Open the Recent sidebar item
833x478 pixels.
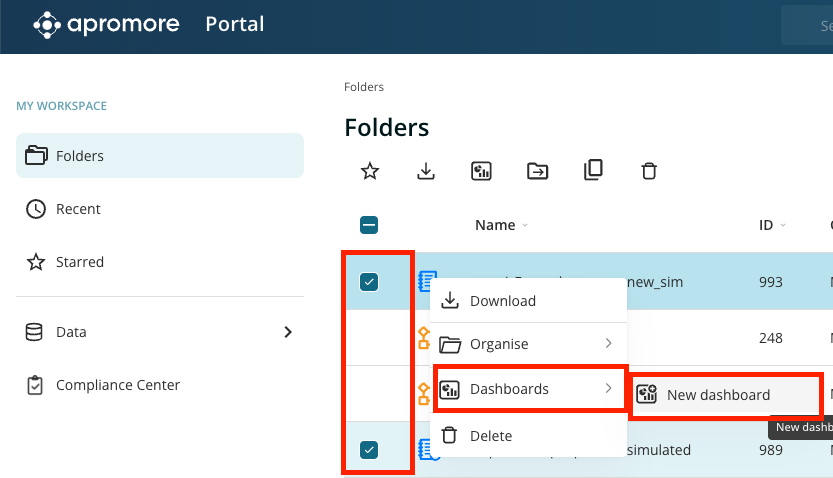(x=78, y=209)
